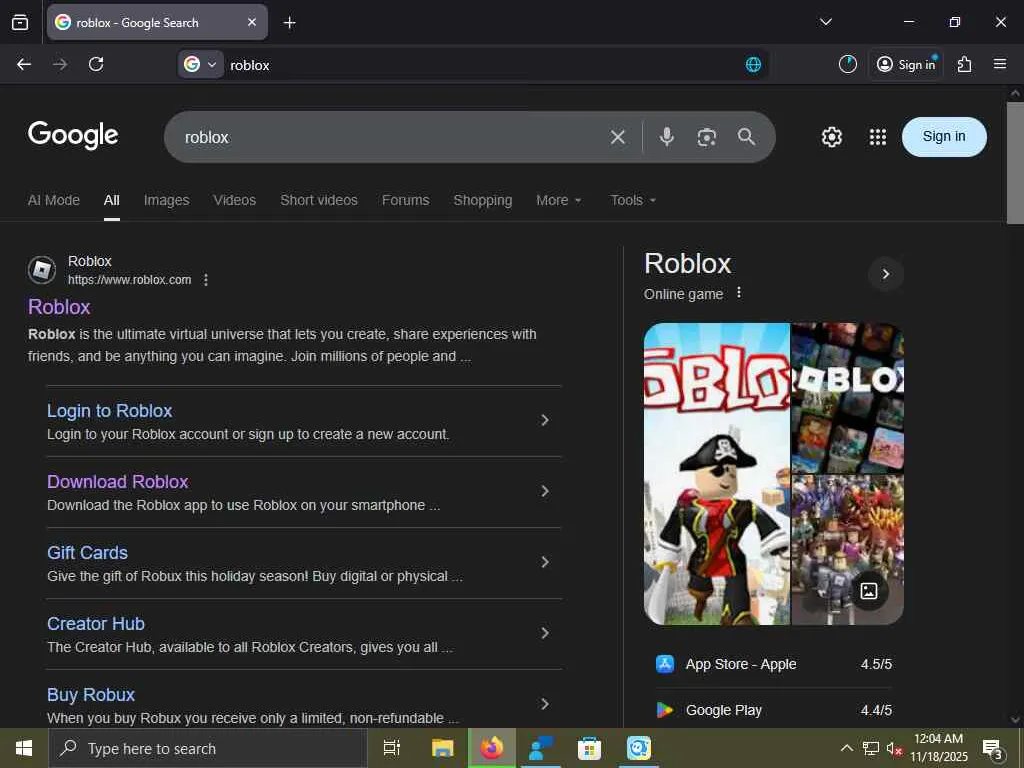Select the All results tab
1024x768 pixels.
click(112, 200)
